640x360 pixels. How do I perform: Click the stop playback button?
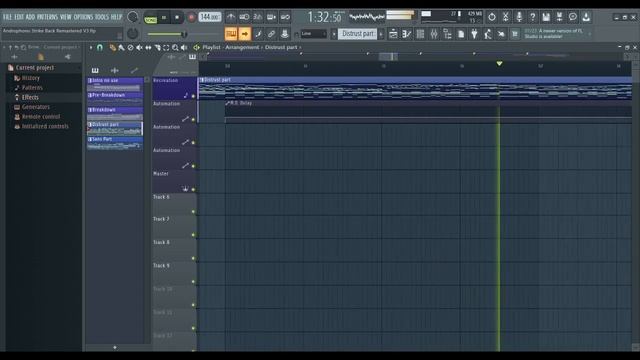[177, 18]
